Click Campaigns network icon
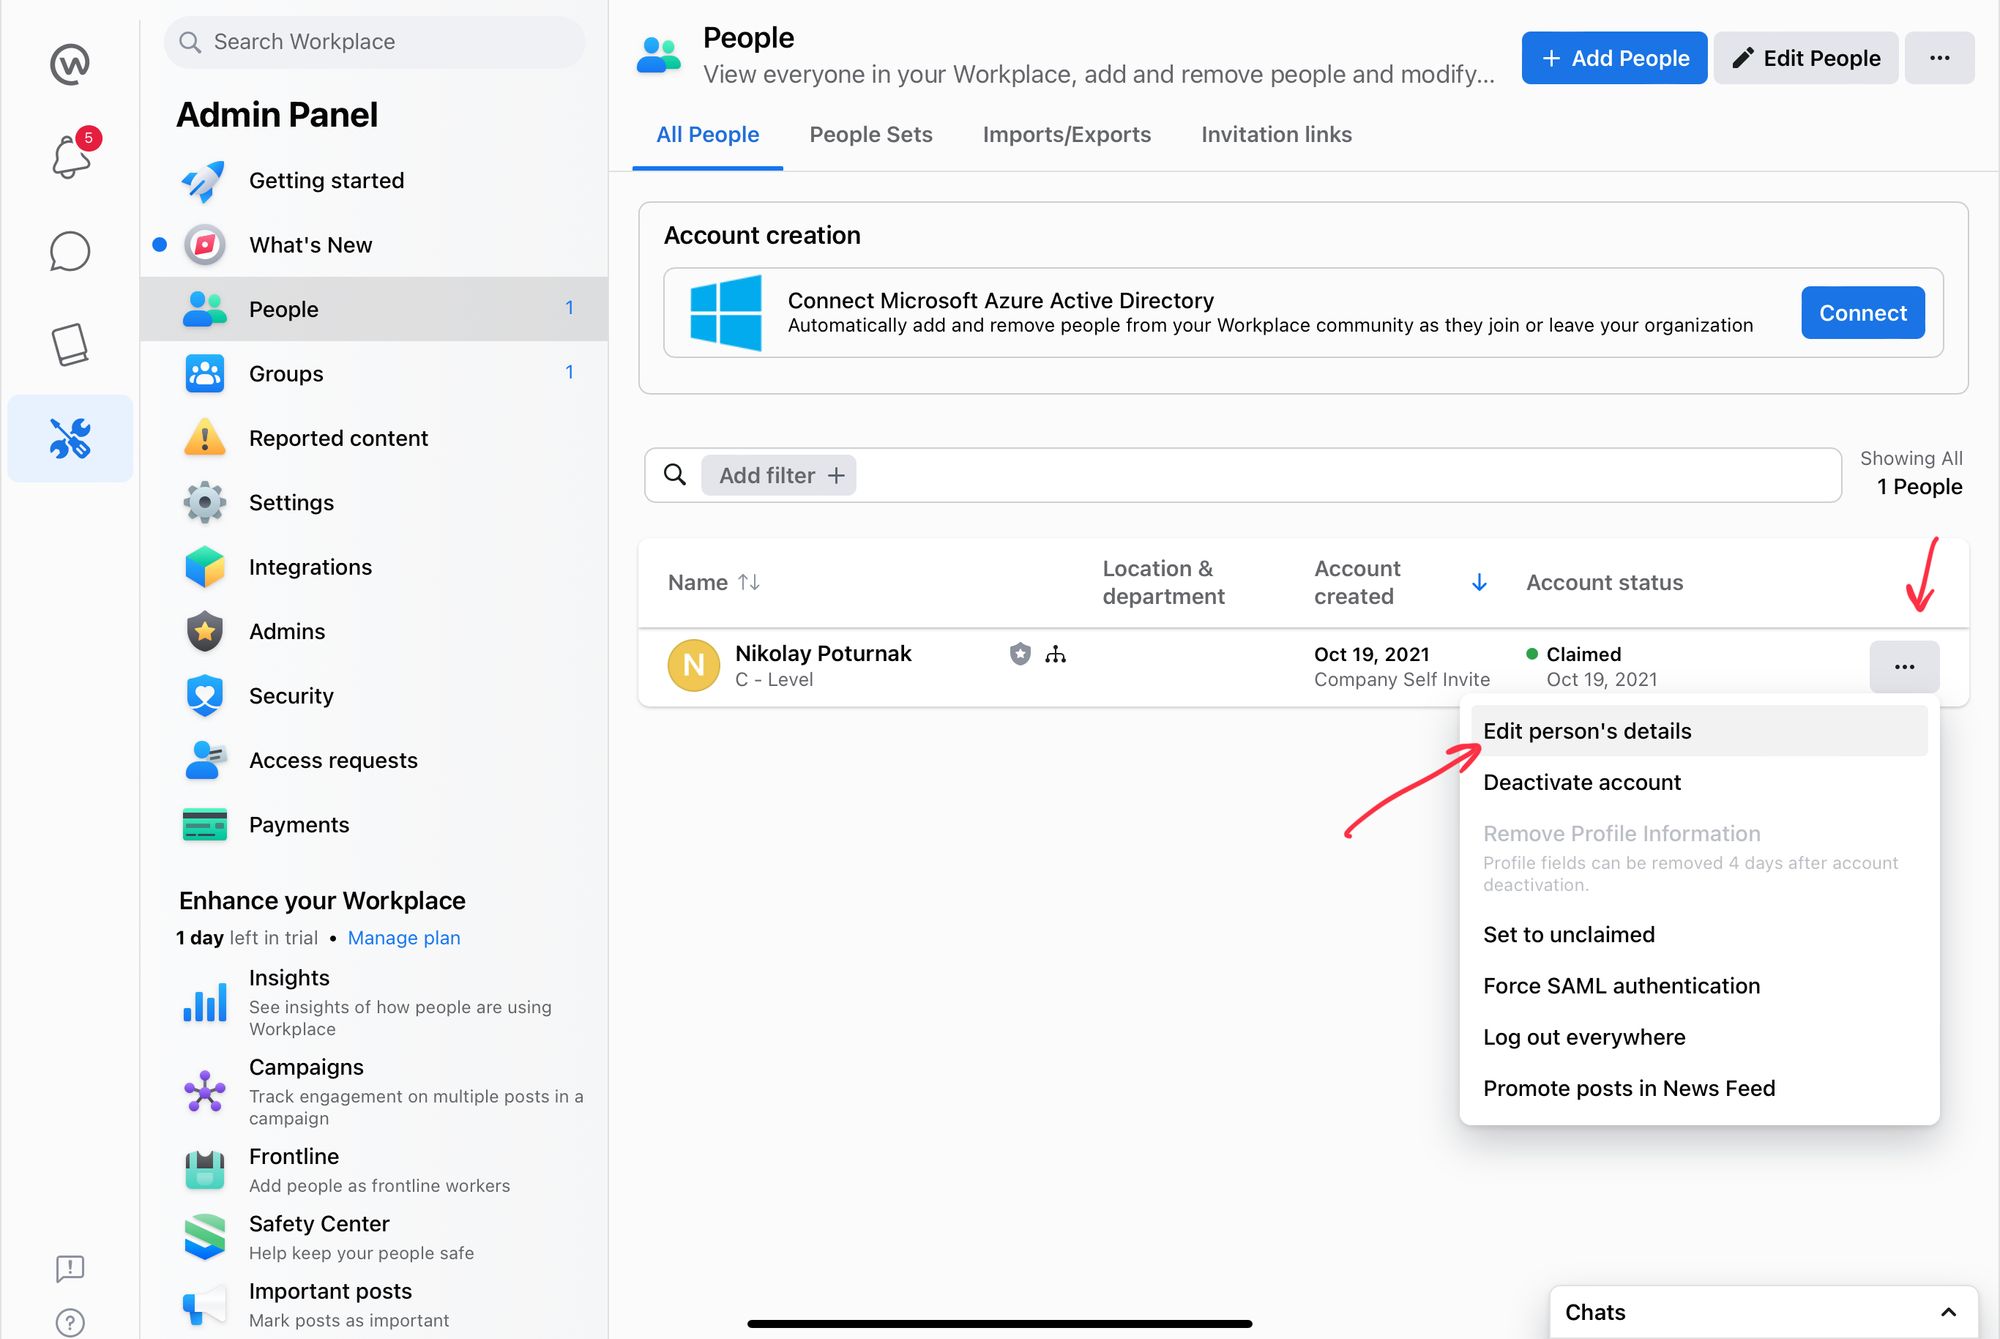The image size is (2000, 1339). pos(205,1091)
